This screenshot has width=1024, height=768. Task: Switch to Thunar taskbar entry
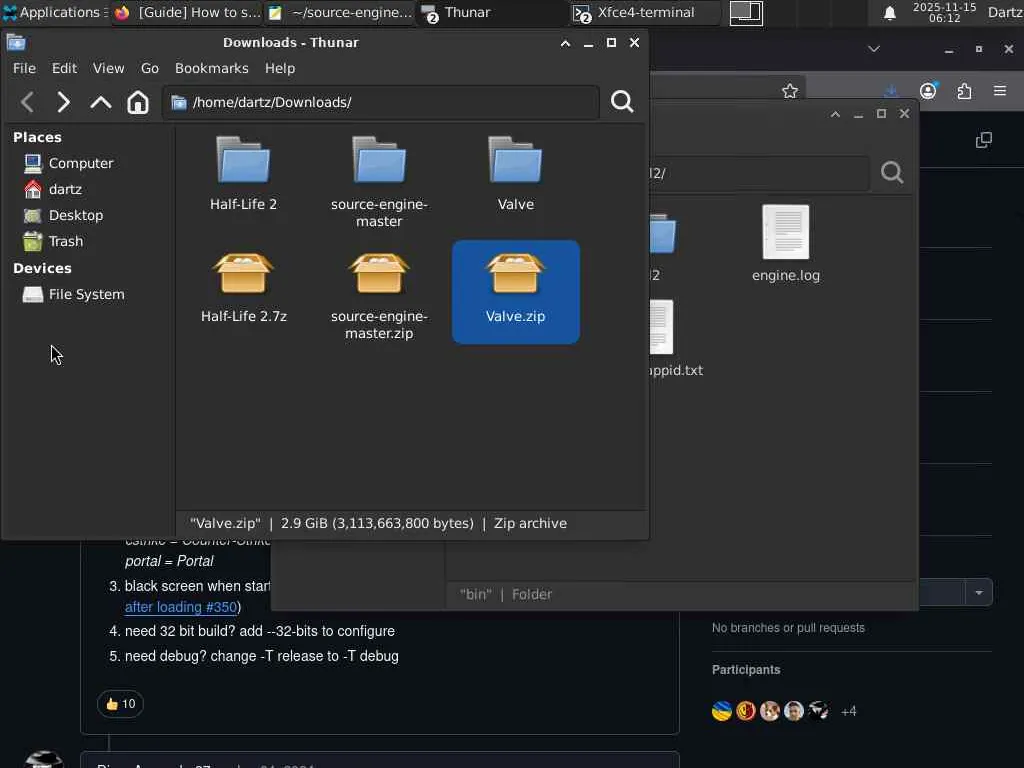(x=493, y=12)
